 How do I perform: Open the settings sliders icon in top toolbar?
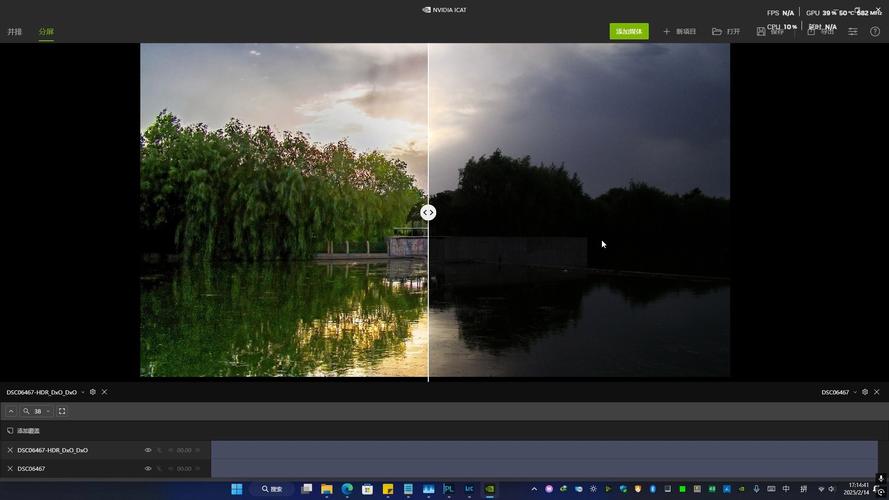point(853,31)
